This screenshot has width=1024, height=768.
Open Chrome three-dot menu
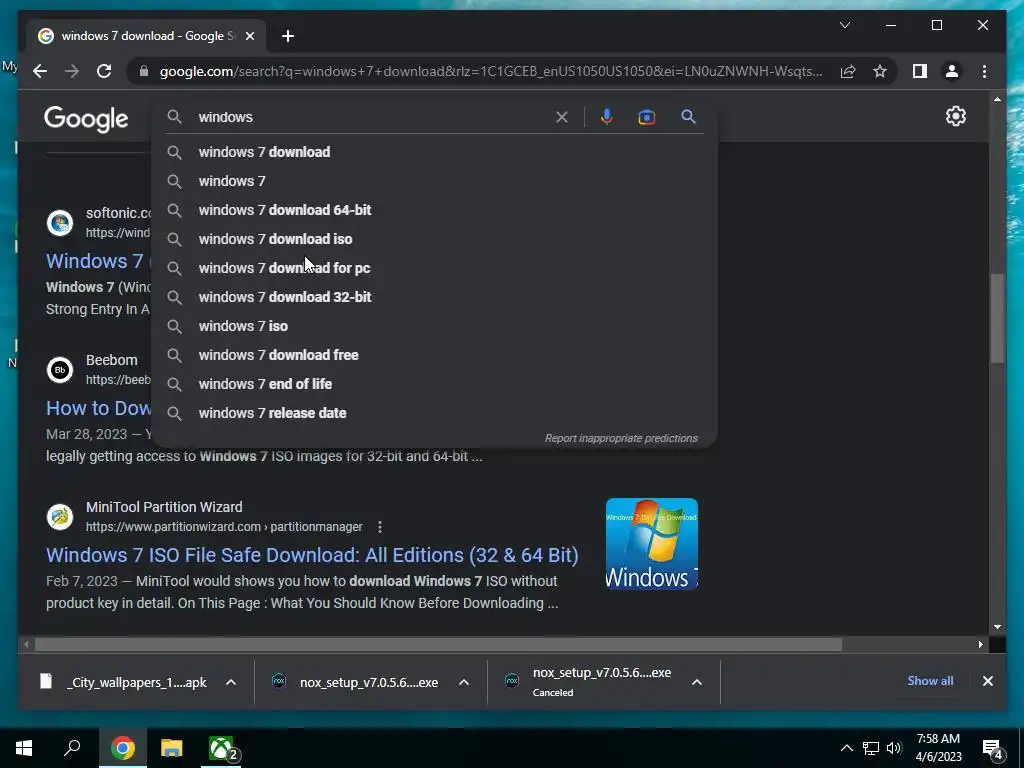[x=984, y=71]
